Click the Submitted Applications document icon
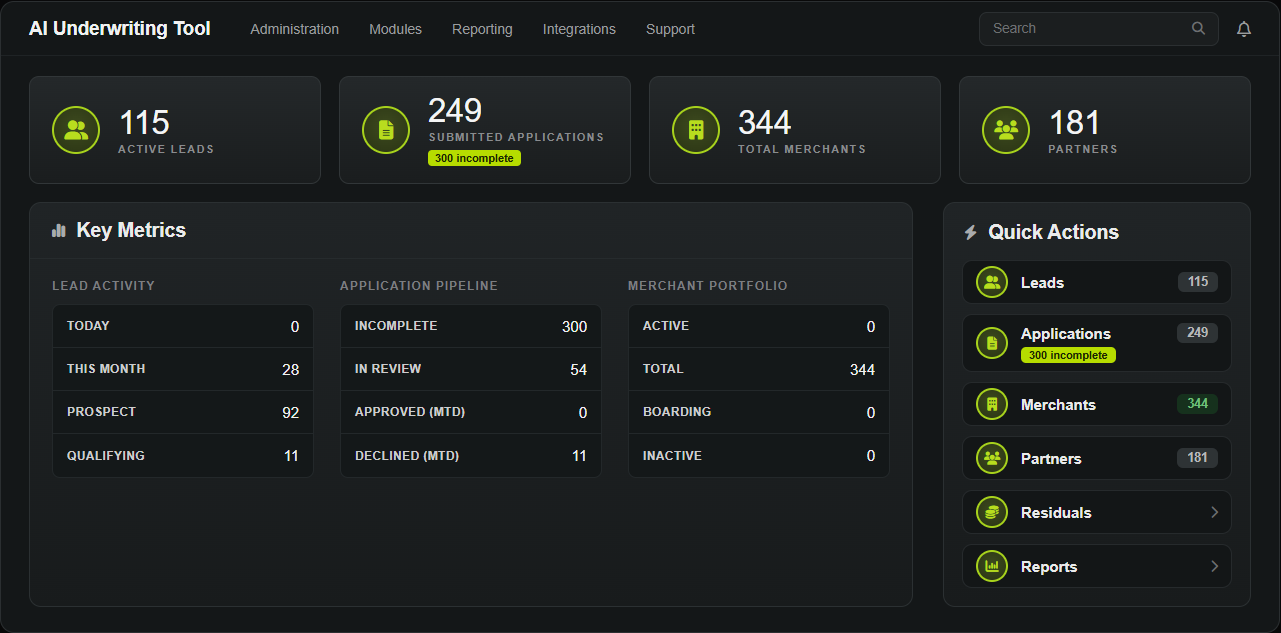This screenshot has width=1281, height=633. (x=386, y=130)
